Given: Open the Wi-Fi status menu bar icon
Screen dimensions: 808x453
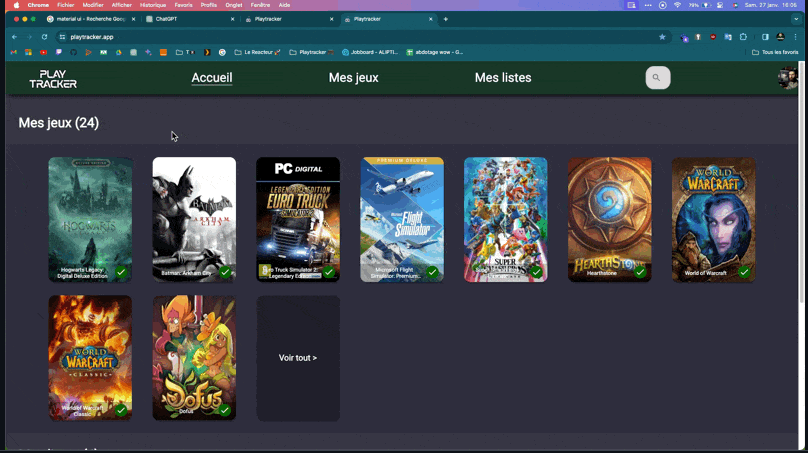Looking at the screenshot, I should tap(677, 5).
